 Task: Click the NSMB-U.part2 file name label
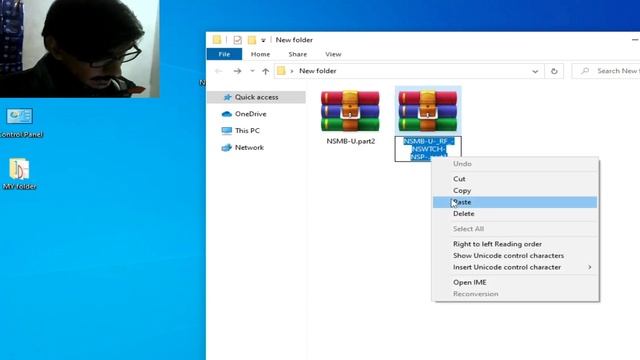tap(351, 141)
